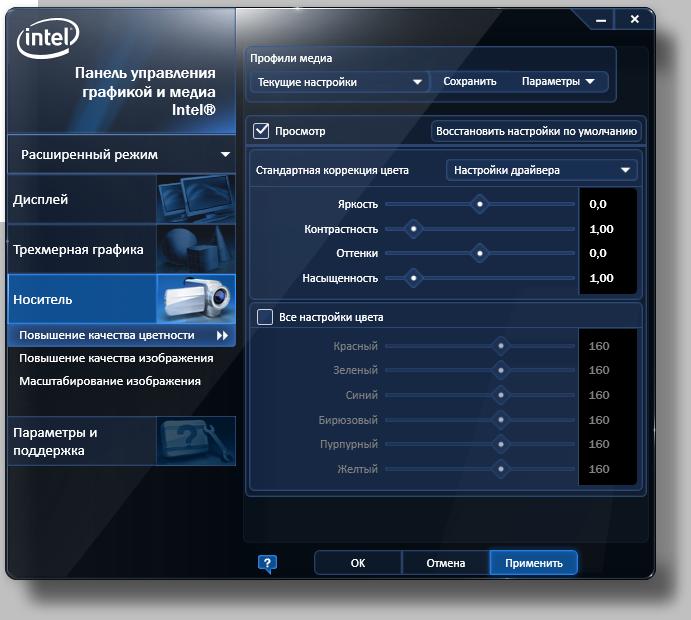
Task: Click the wrench support icon
Action: coord(196,441)
